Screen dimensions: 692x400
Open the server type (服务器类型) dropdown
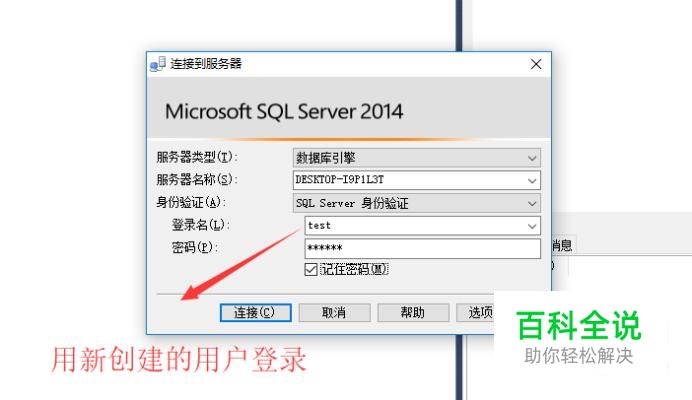[x=417, y=158]
